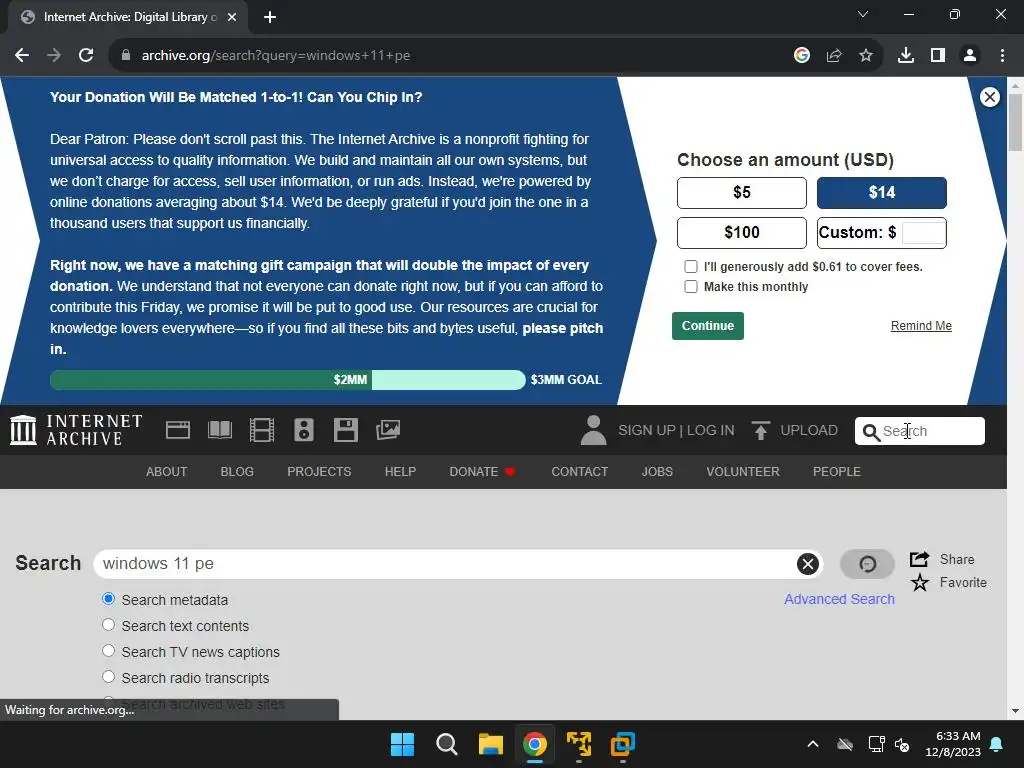Open File Explorer from the taskbar
The height and width of the screenshot is (768, 1024).
click(490, 744)
